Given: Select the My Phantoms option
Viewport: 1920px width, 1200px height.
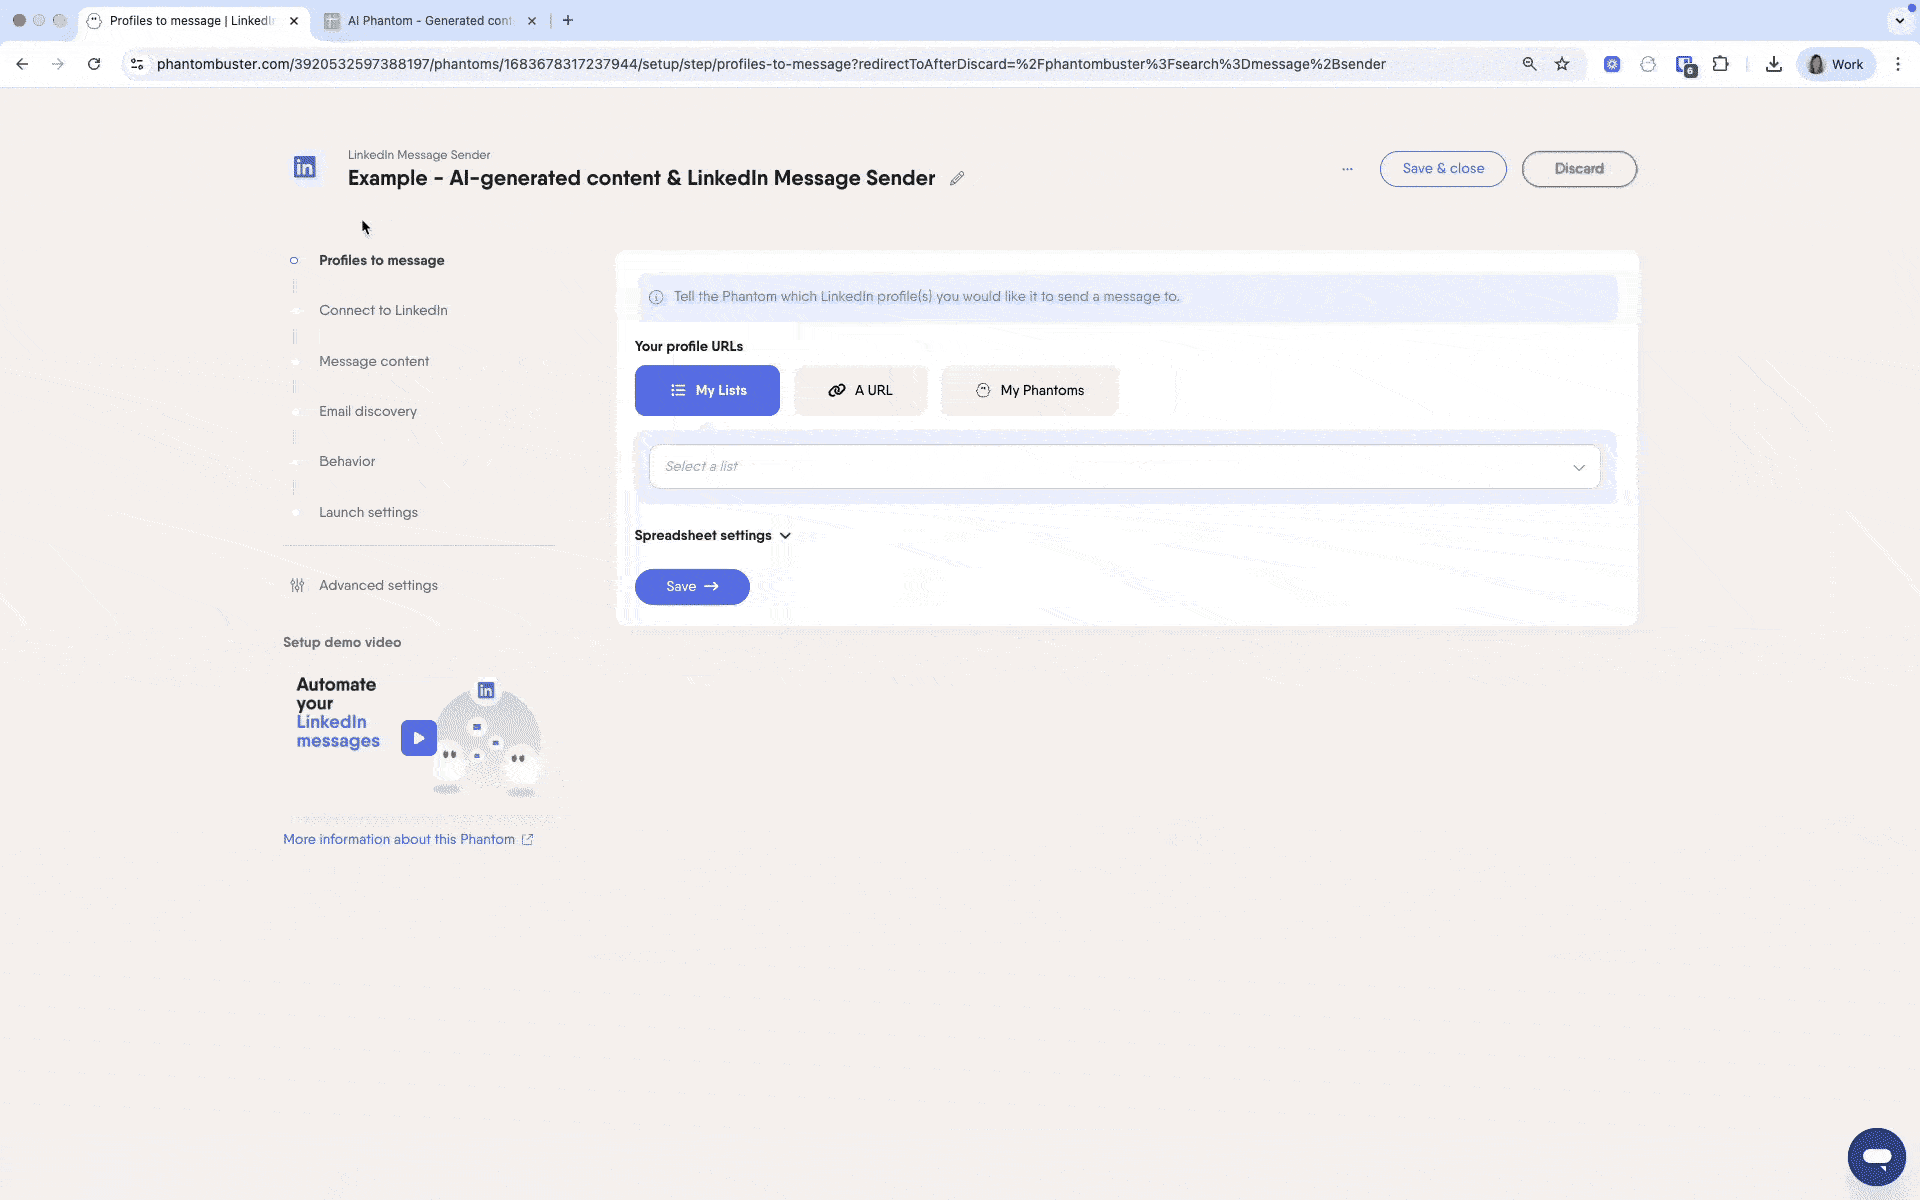Looking at the screenshot, I should coord(1030,390).
